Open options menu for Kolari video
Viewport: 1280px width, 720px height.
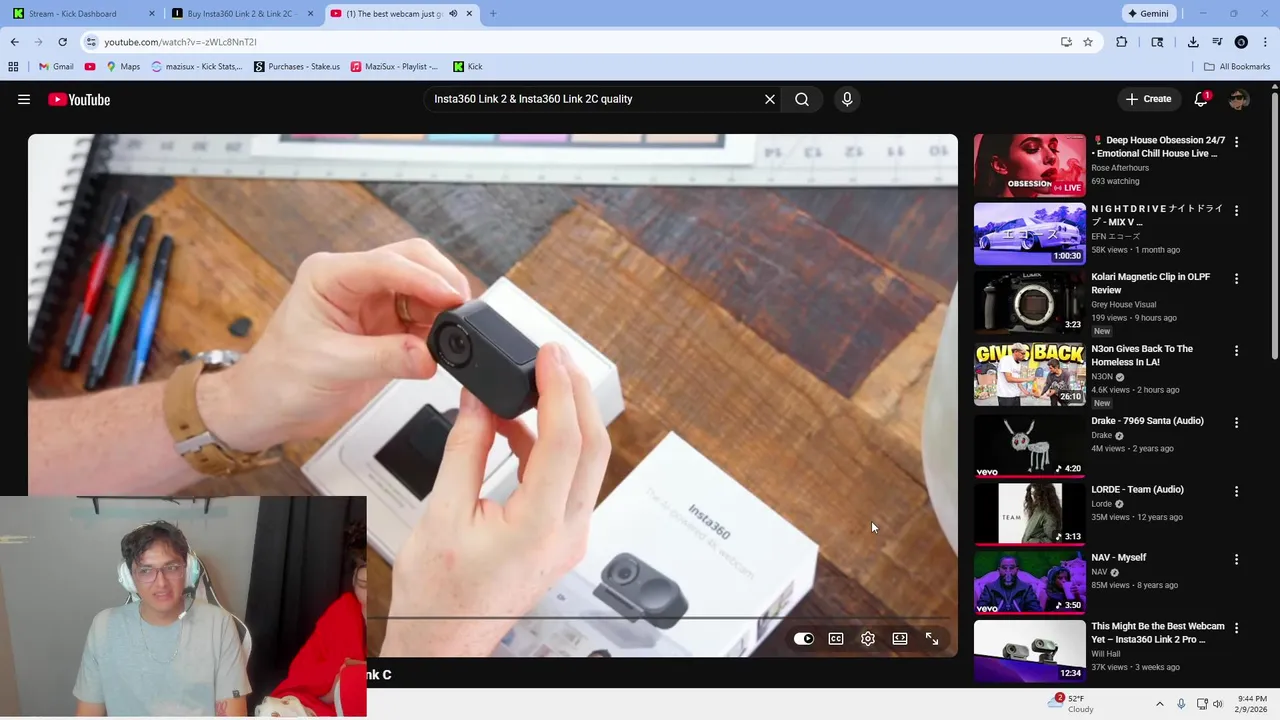[1236, 279]
